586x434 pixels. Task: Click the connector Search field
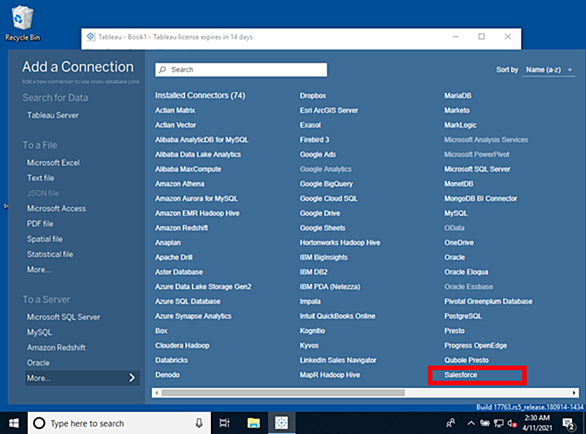click(241, 70)
